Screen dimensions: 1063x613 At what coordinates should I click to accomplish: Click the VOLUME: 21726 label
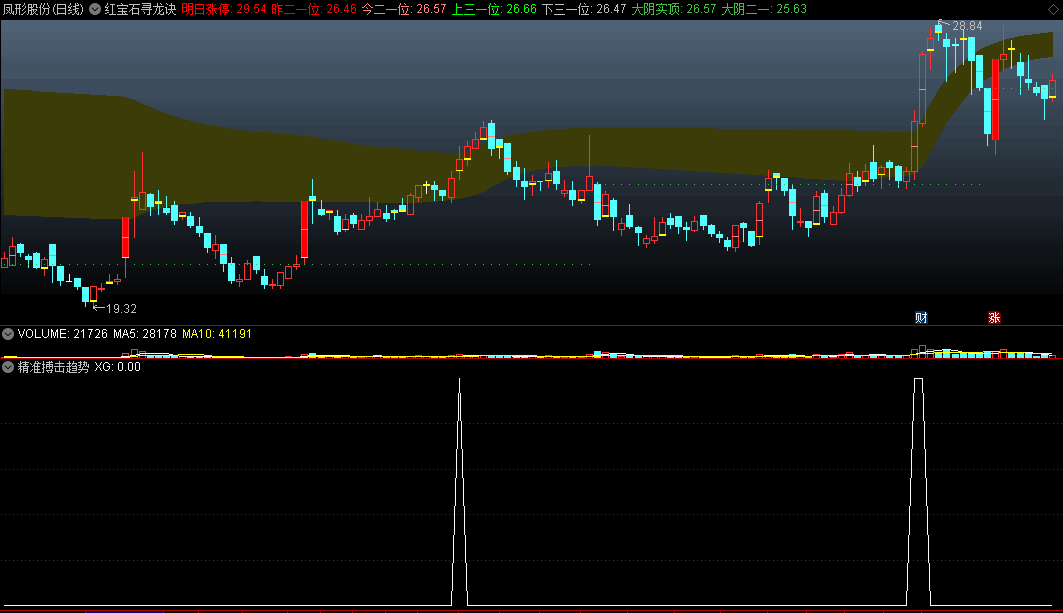pos(62,334)
